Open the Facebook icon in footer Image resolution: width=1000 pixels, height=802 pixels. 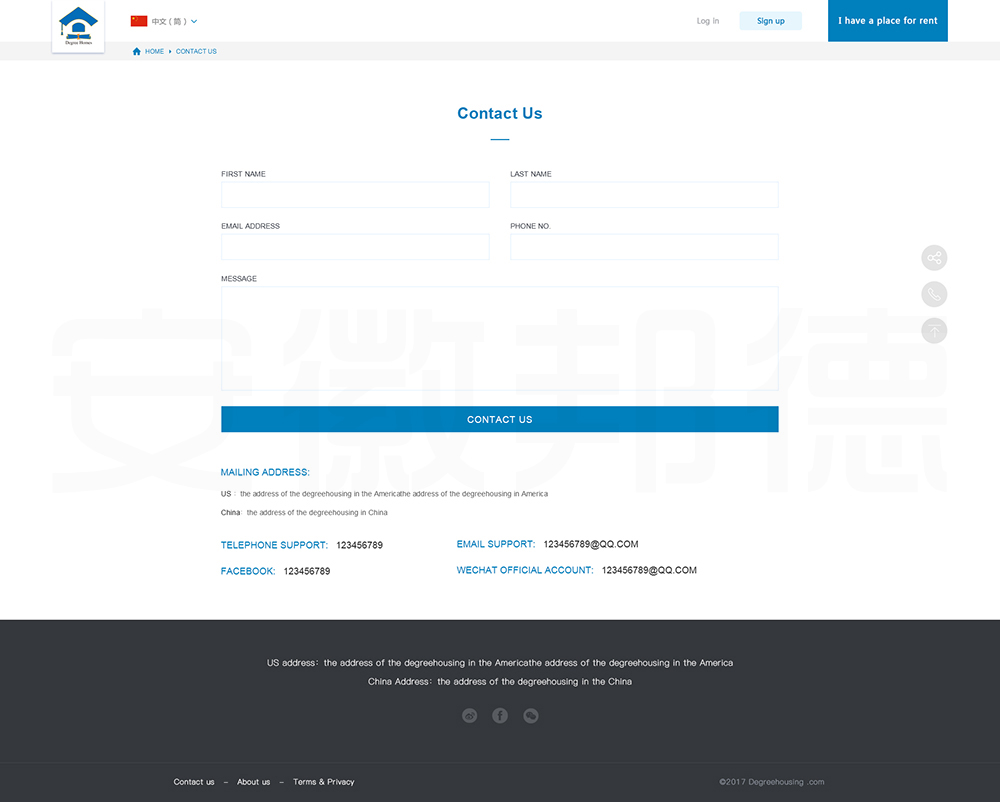pos(500,716)
